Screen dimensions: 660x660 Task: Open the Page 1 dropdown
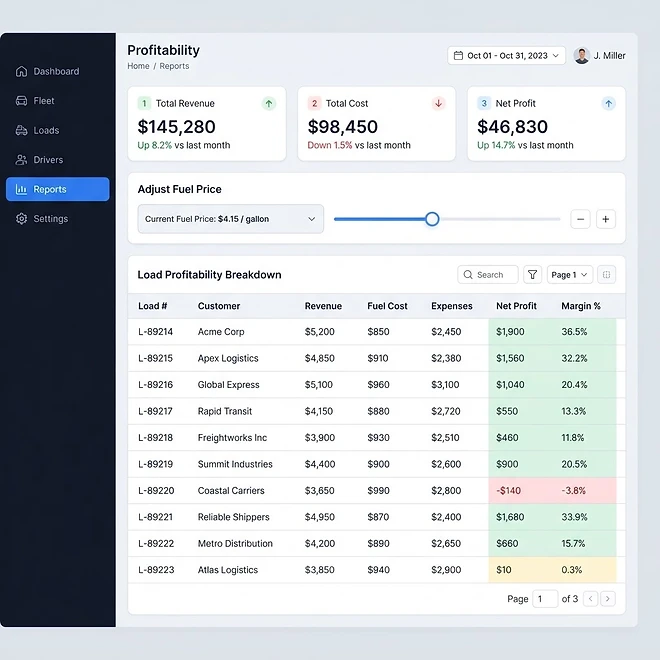click(570, 274)
